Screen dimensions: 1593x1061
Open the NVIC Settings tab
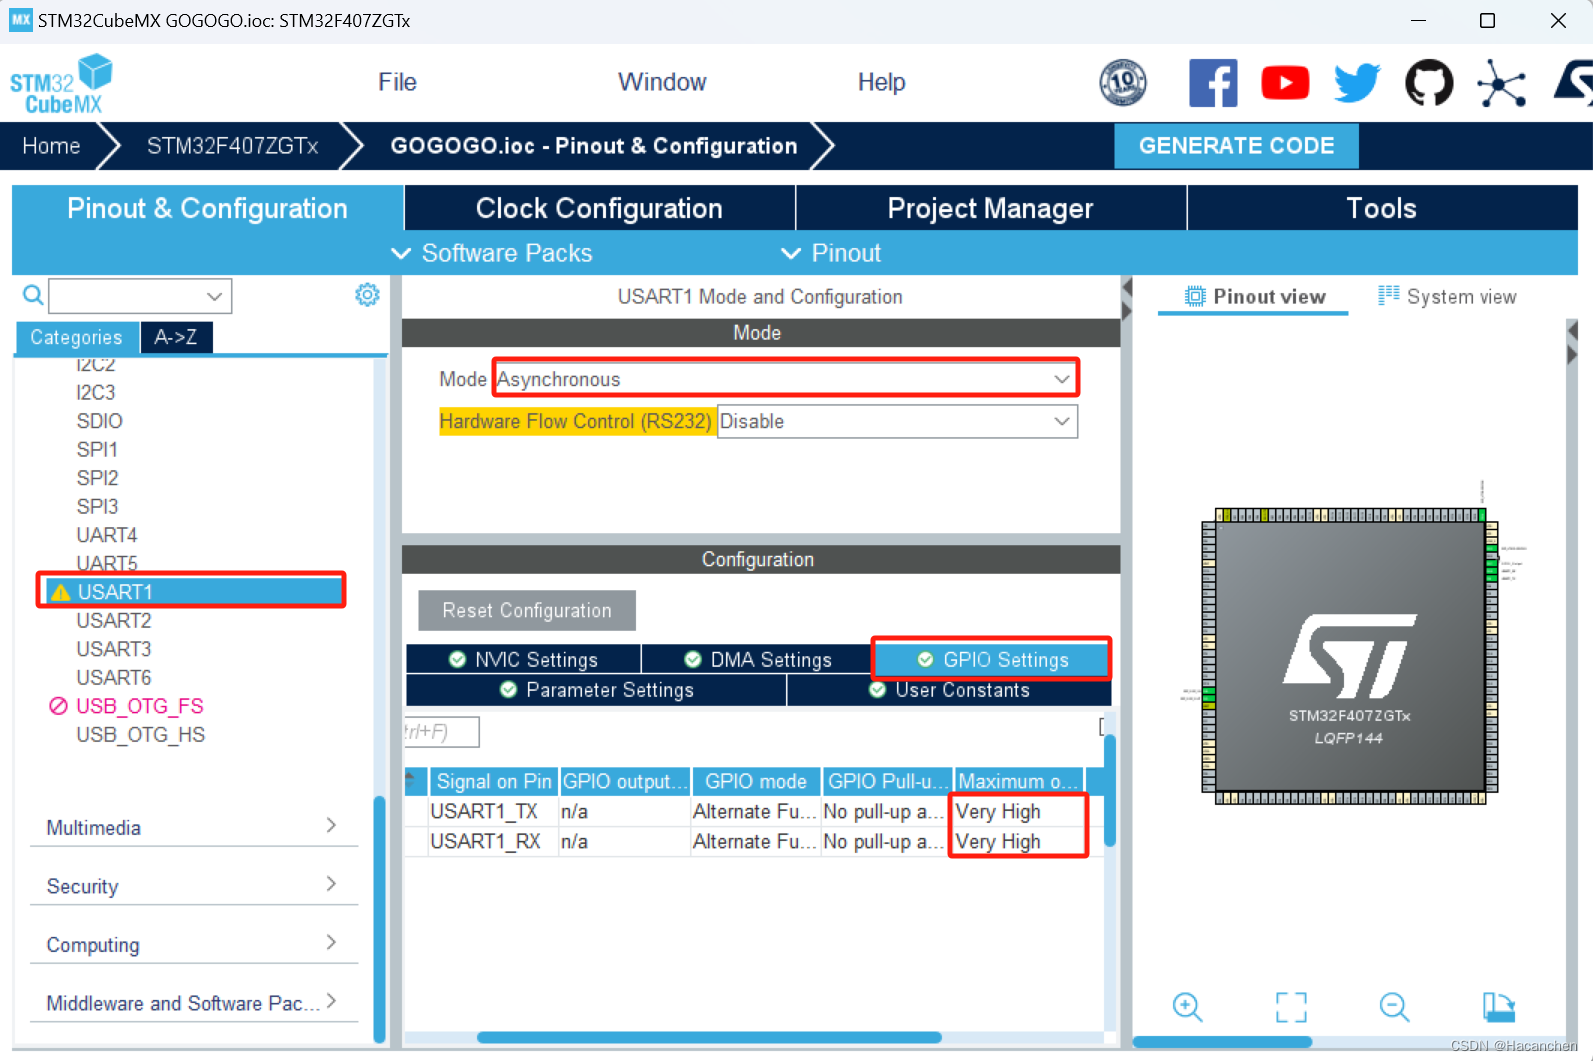523,659
